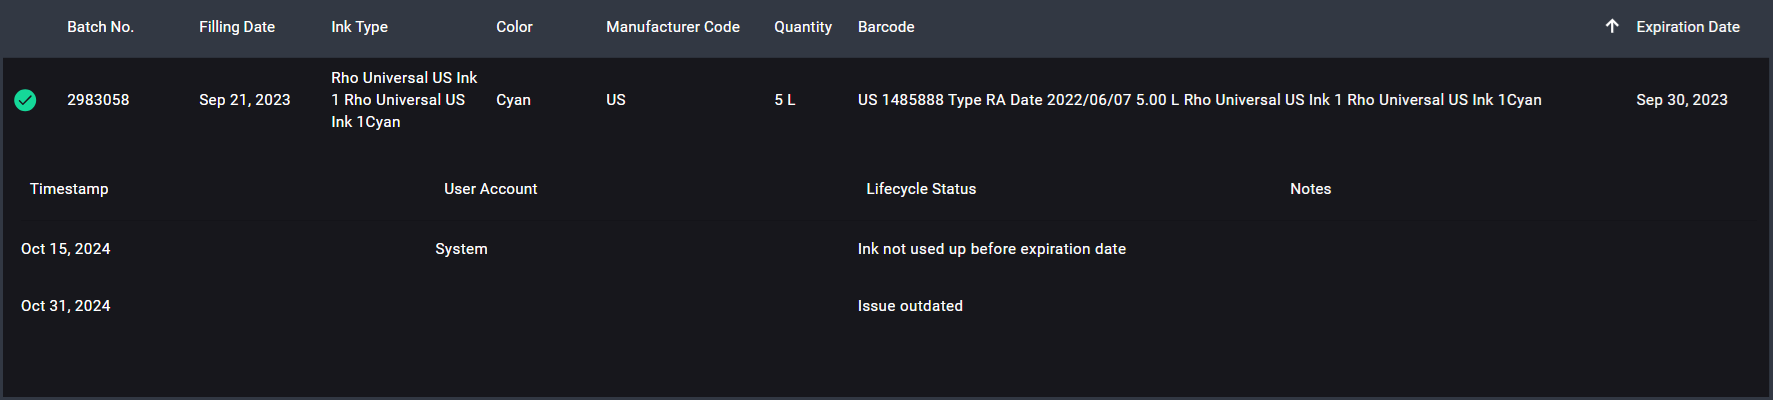Click the Sep 21, 2023 filling date
Screen dimensions: 1773x400
pyautogui.click(x=245, y=100)
